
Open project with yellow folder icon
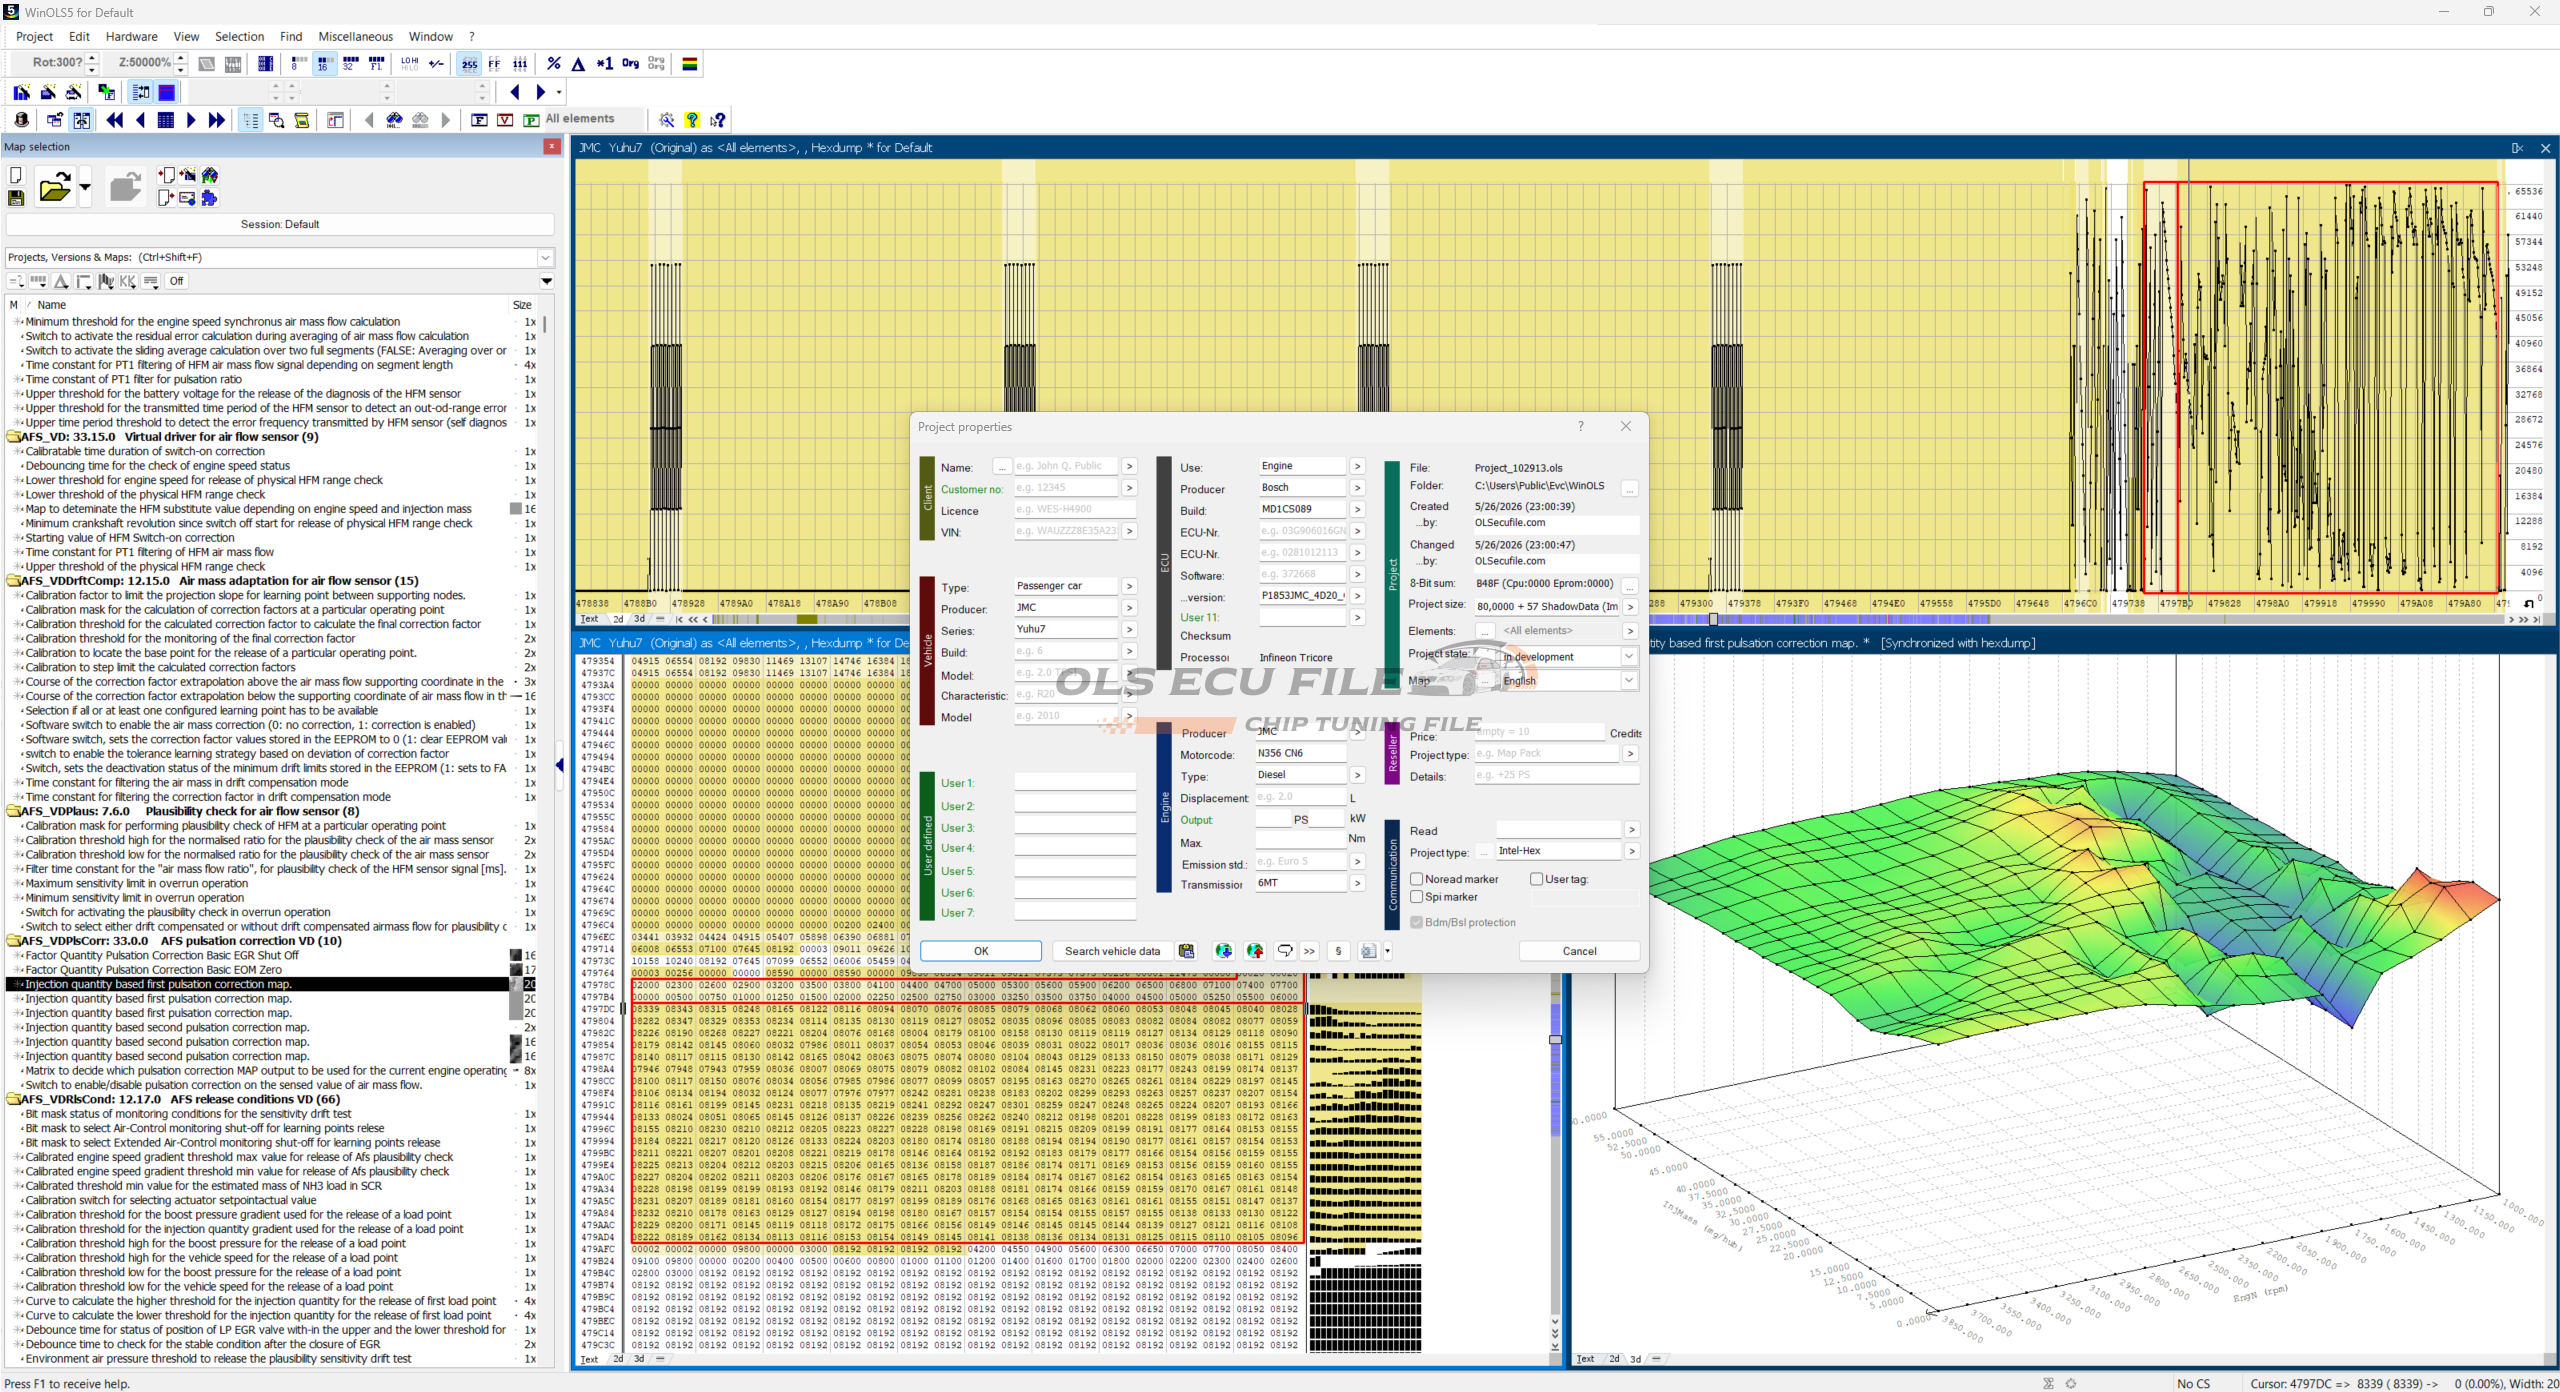coord(54,187)
